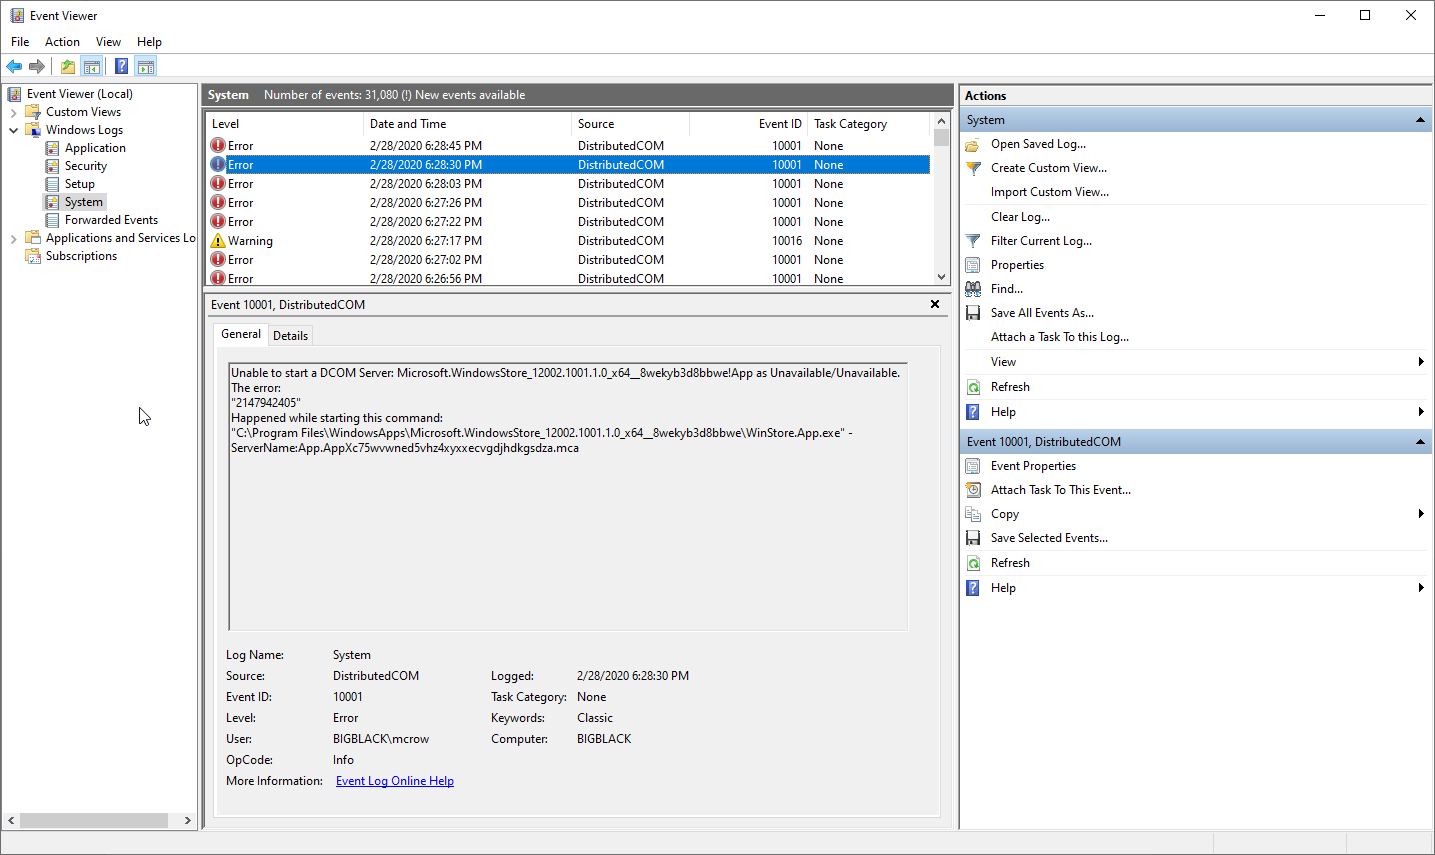The height and width of the screenshot is (855, 1435).
Task: Select the error event logged at 6:28:03 PM
Action: (x=568, y=184)
